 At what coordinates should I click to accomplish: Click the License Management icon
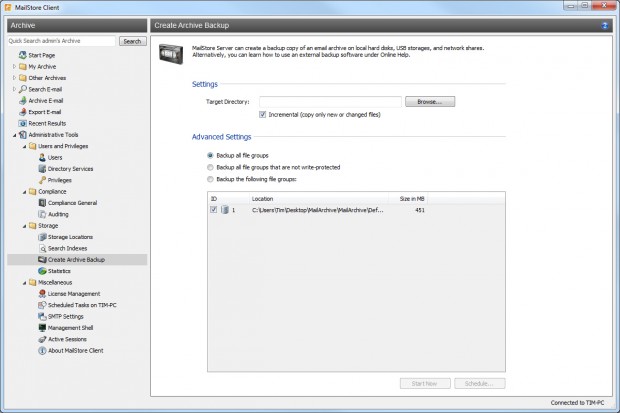tap(42, 294)
